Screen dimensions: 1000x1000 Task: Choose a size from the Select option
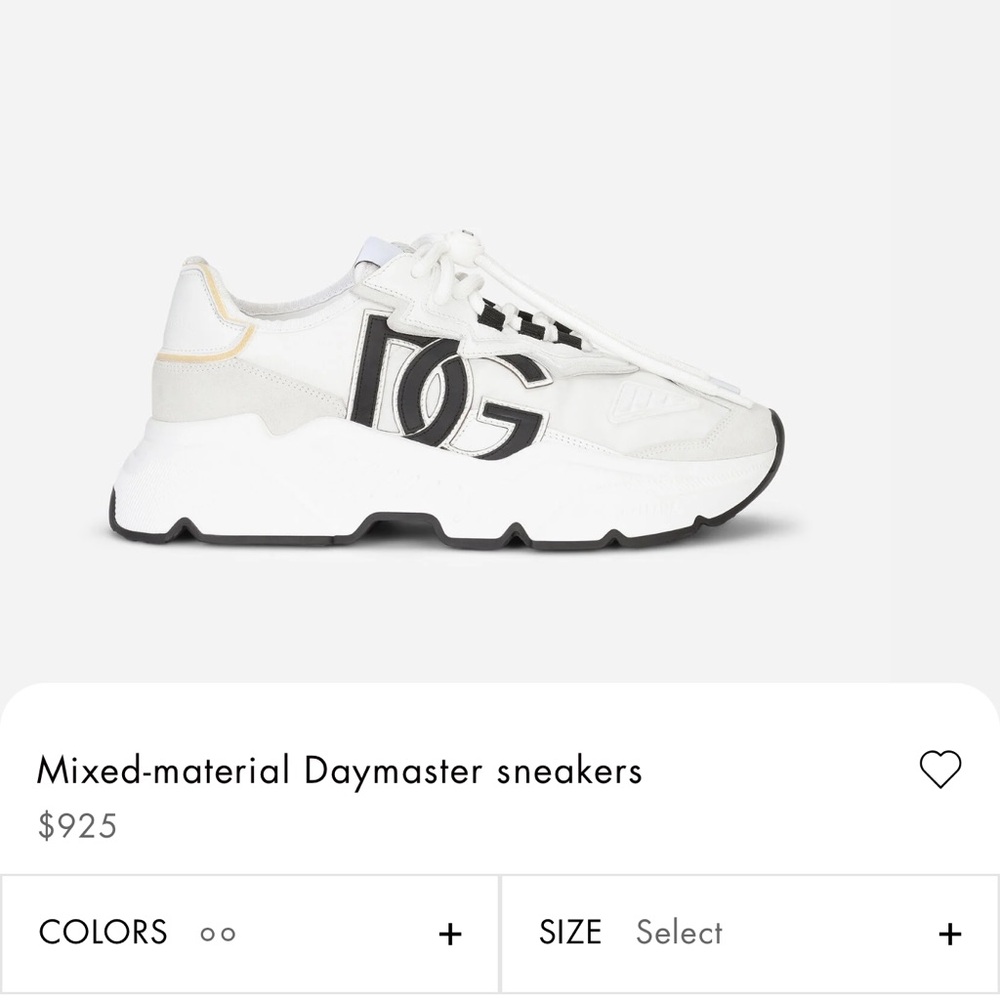[678, 933]
